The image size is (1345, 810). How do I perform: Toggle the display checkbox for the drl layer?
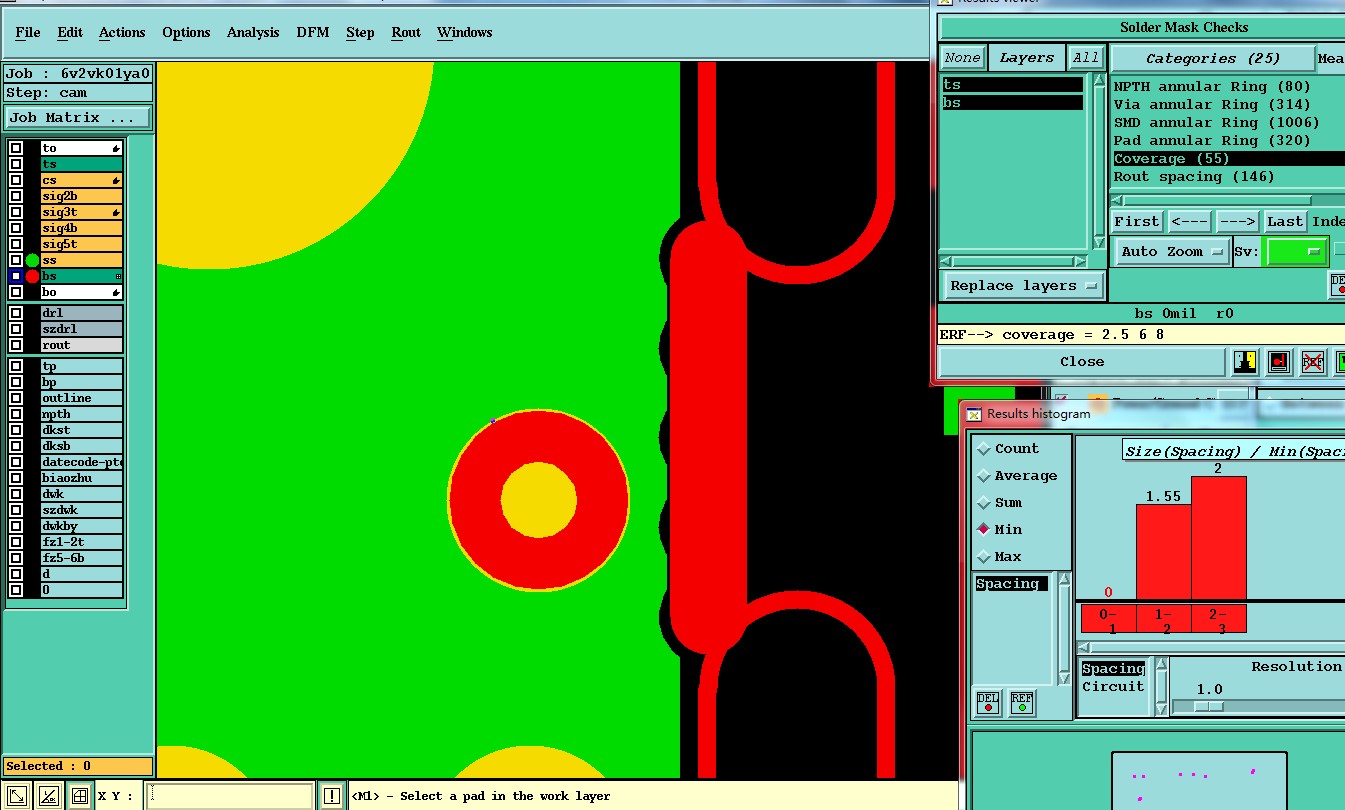[x=16, y=313]
